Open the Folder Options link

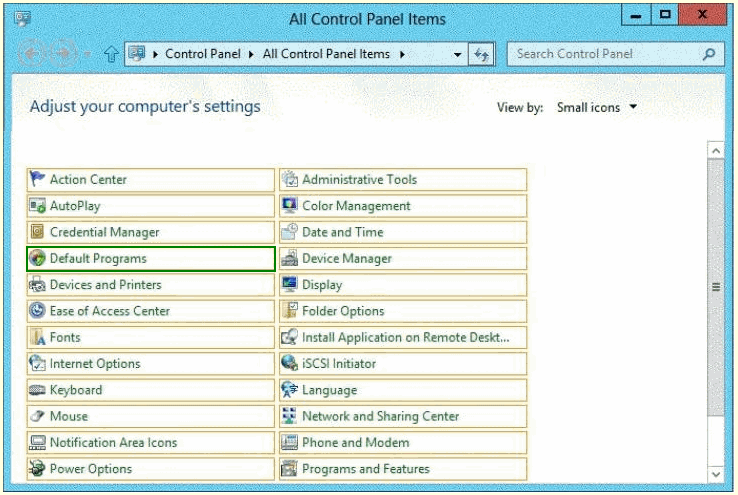343,311
